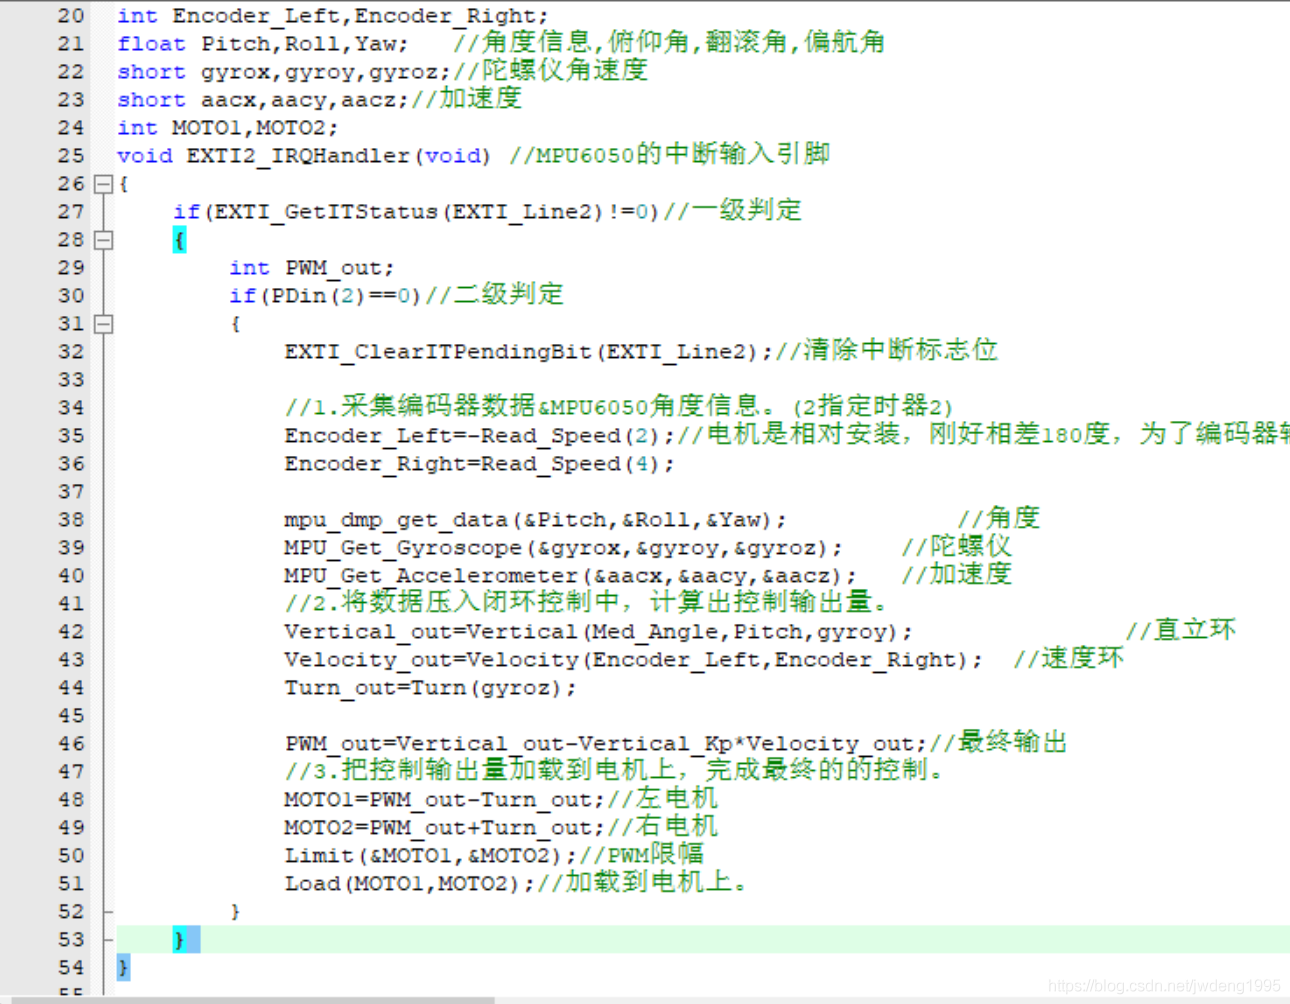Click the 'MOTO2=PWM_out+Turn_out;' statement
The height and width of the screenshot is (1004, 1290).
point(445,829)
